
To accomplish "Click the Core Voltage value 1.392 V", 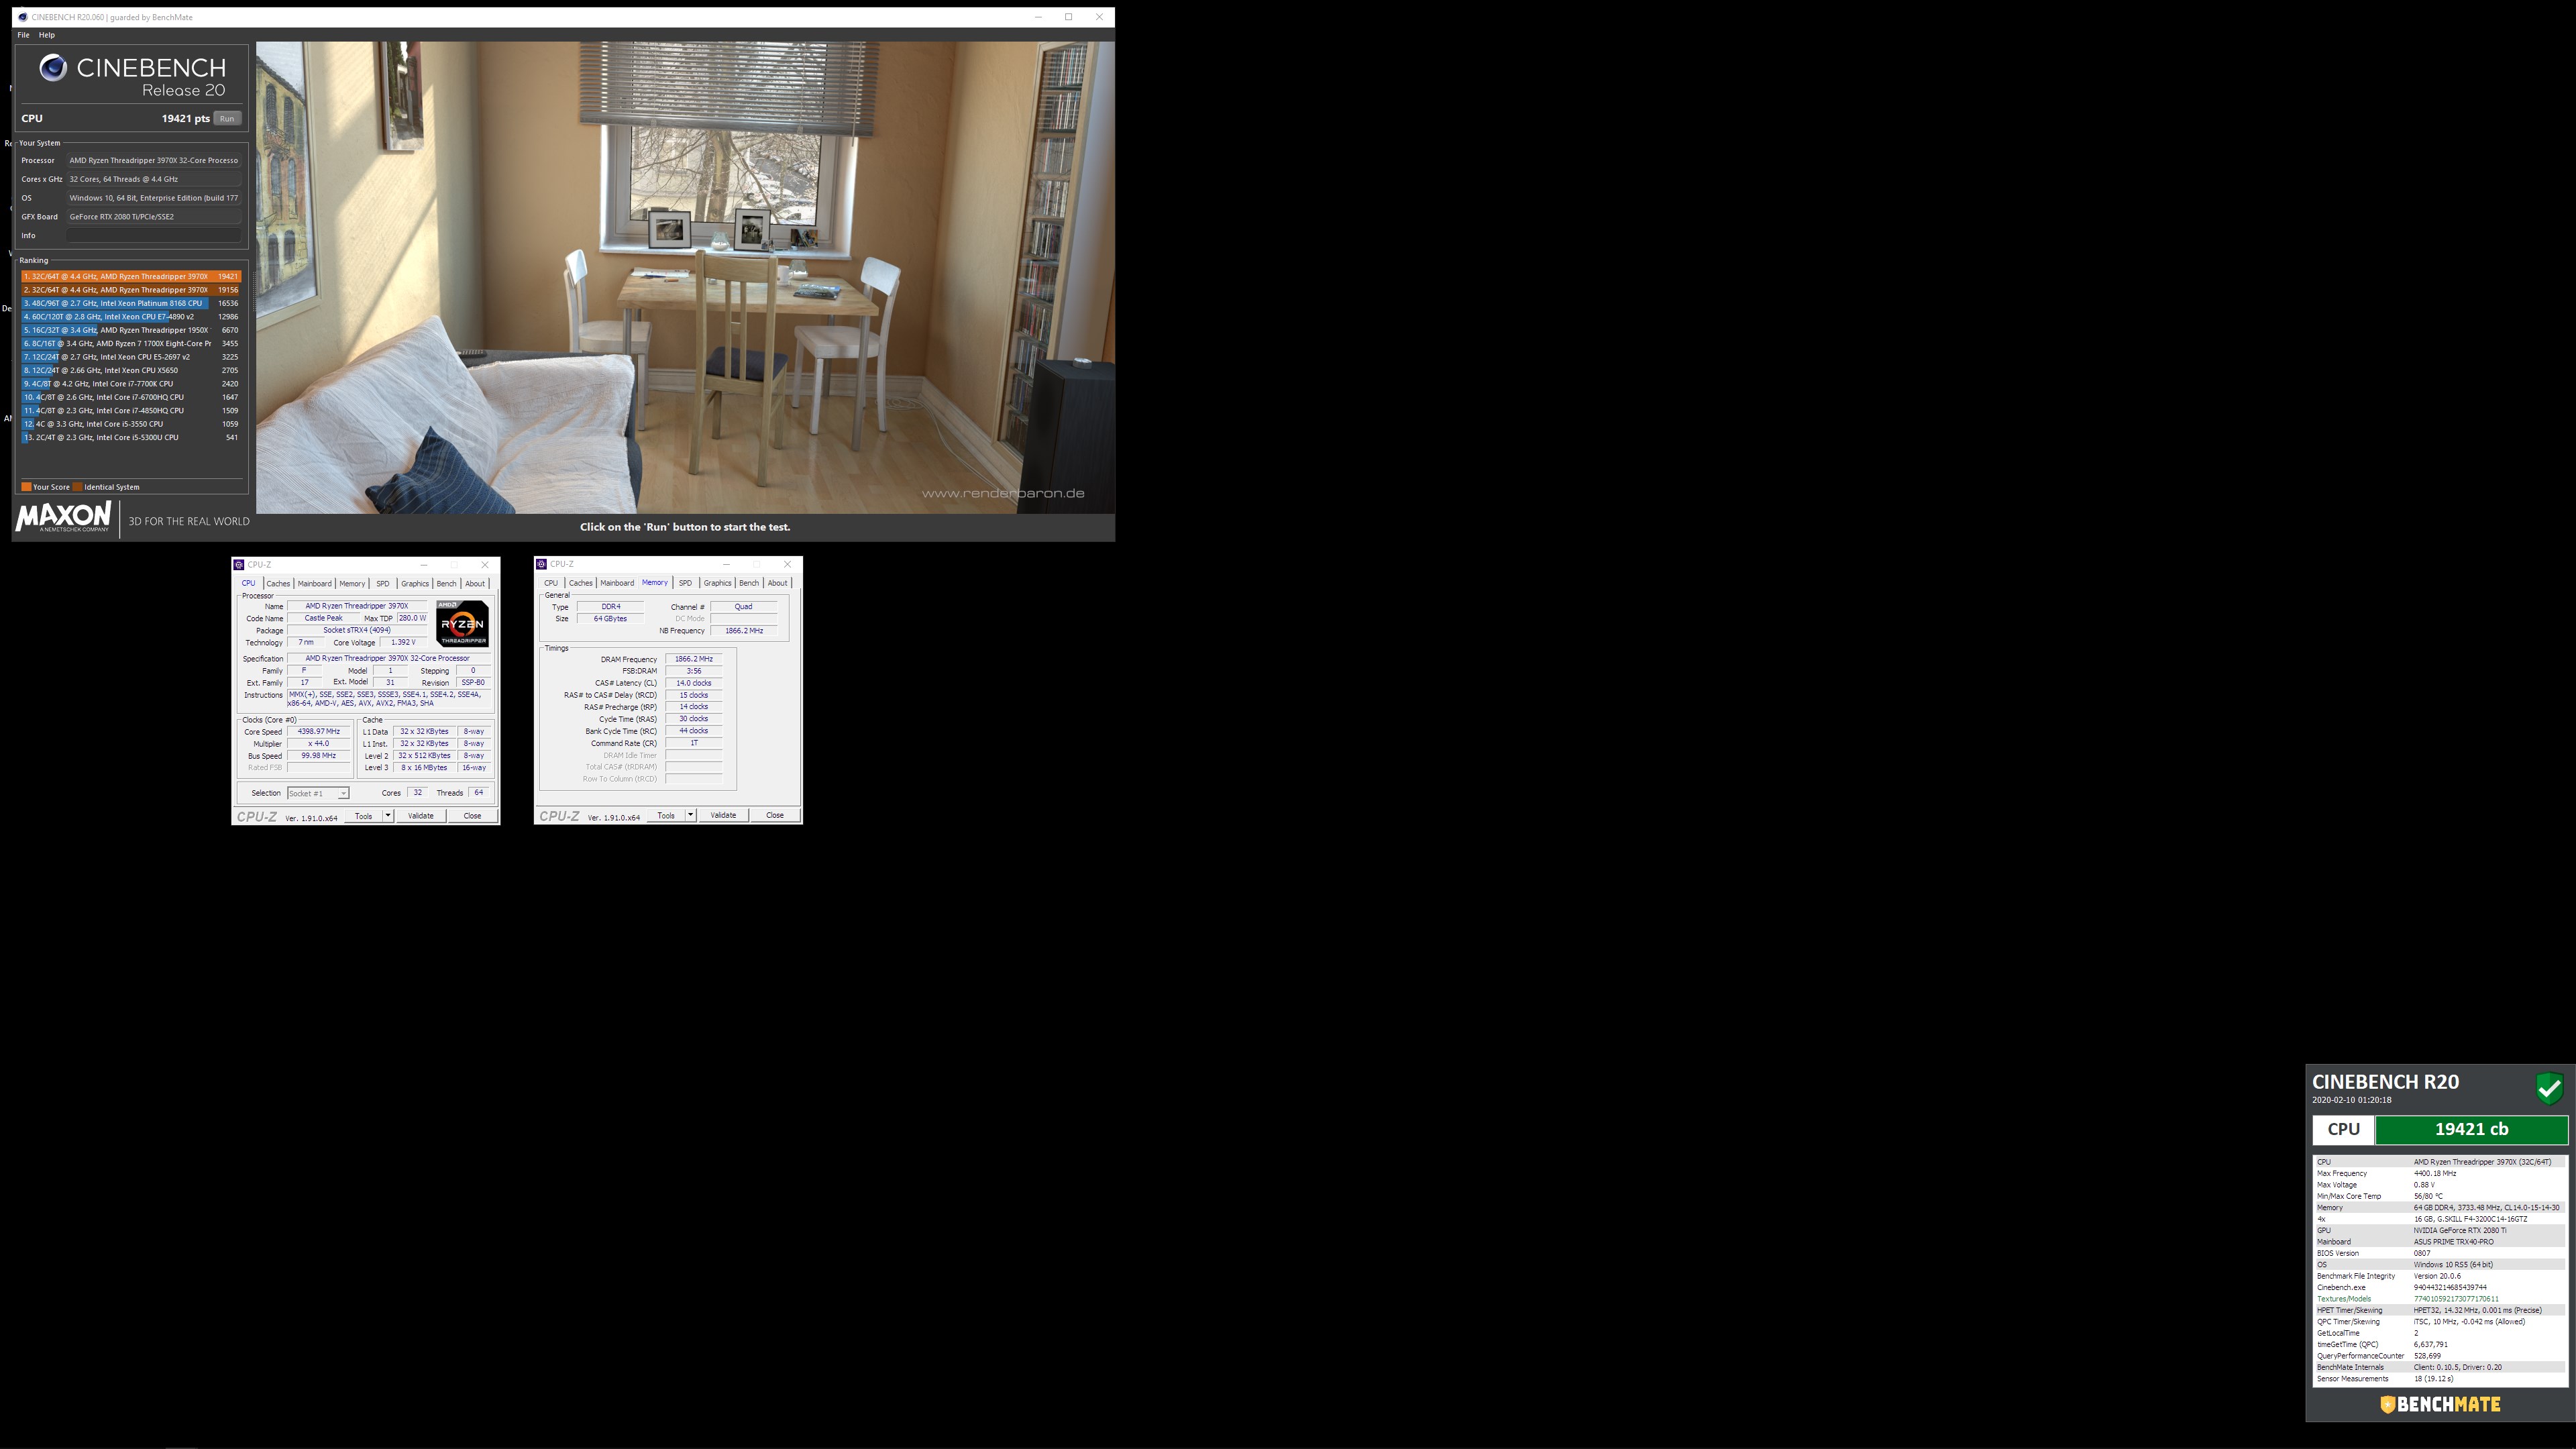I will (x=403, y=642).
